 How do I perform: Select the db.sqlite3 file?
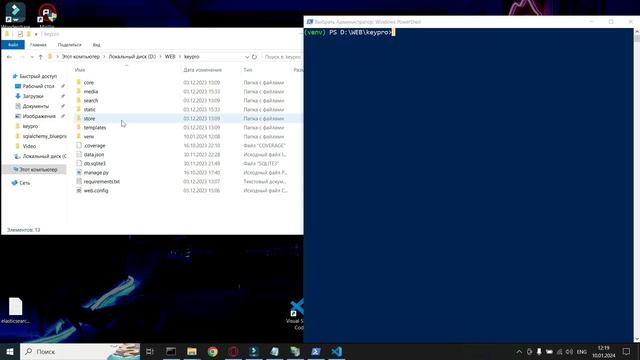tap(94, 163)
